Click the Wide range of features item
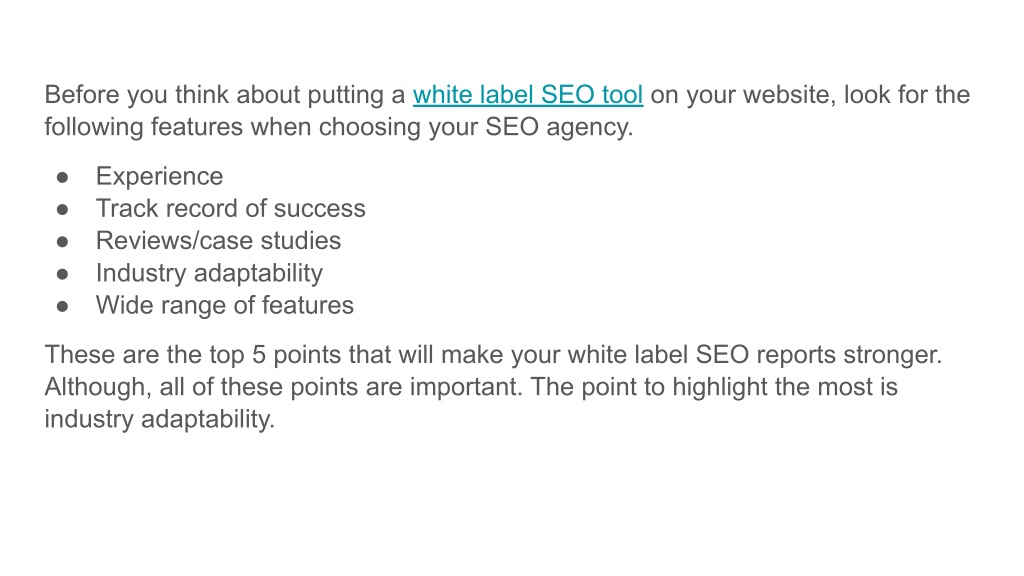The width and height of the screenshot is (1024, 576). (225, 306)
